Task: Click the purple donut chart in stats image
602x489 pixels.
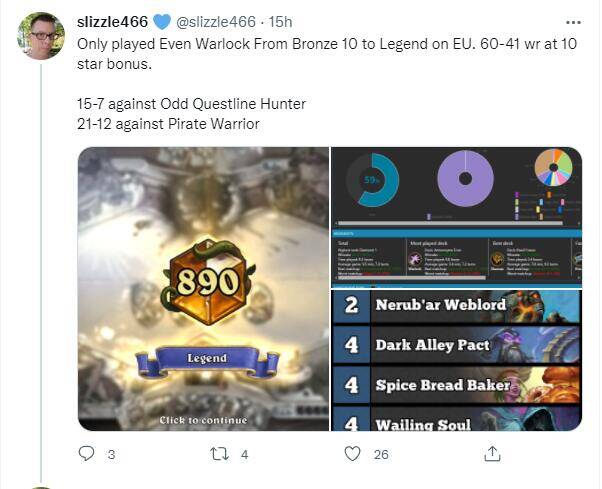Action: [465, 178]
